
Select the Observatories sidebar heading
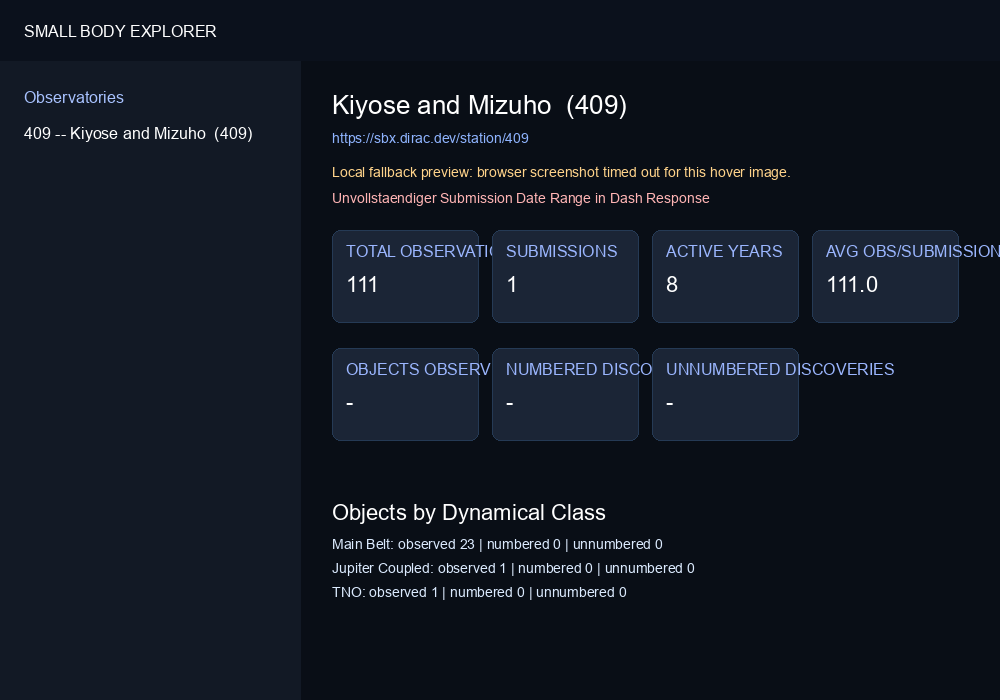[74, 98]
